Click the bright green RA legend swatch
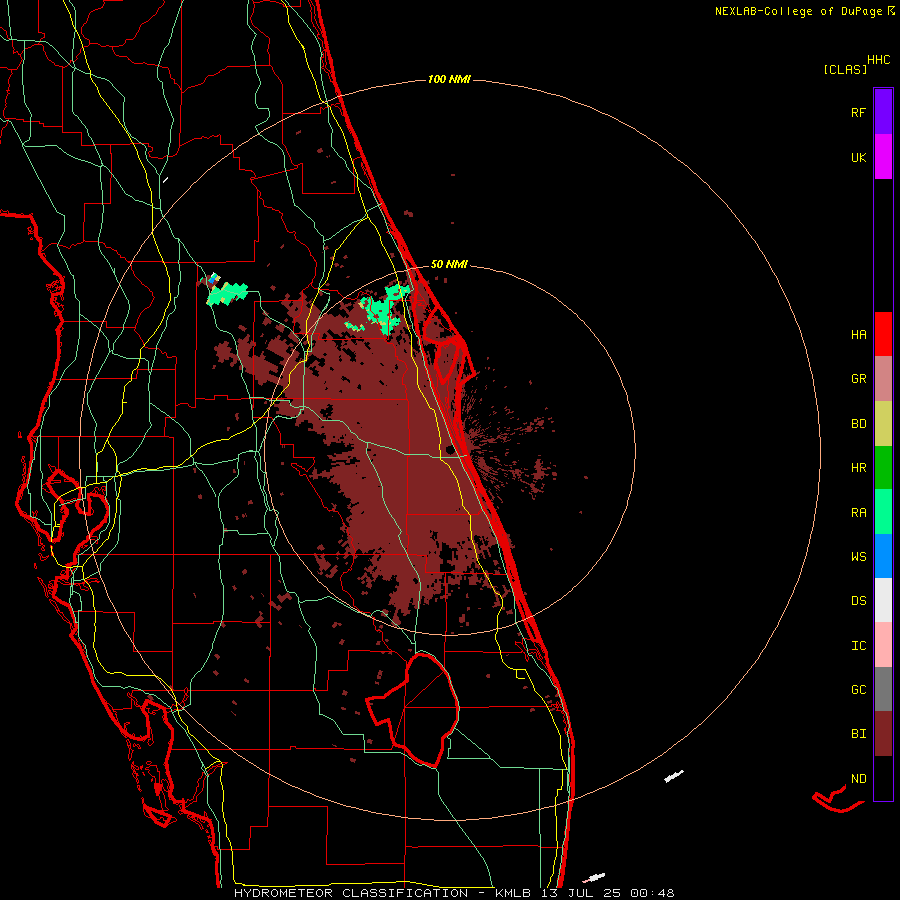 883,512
